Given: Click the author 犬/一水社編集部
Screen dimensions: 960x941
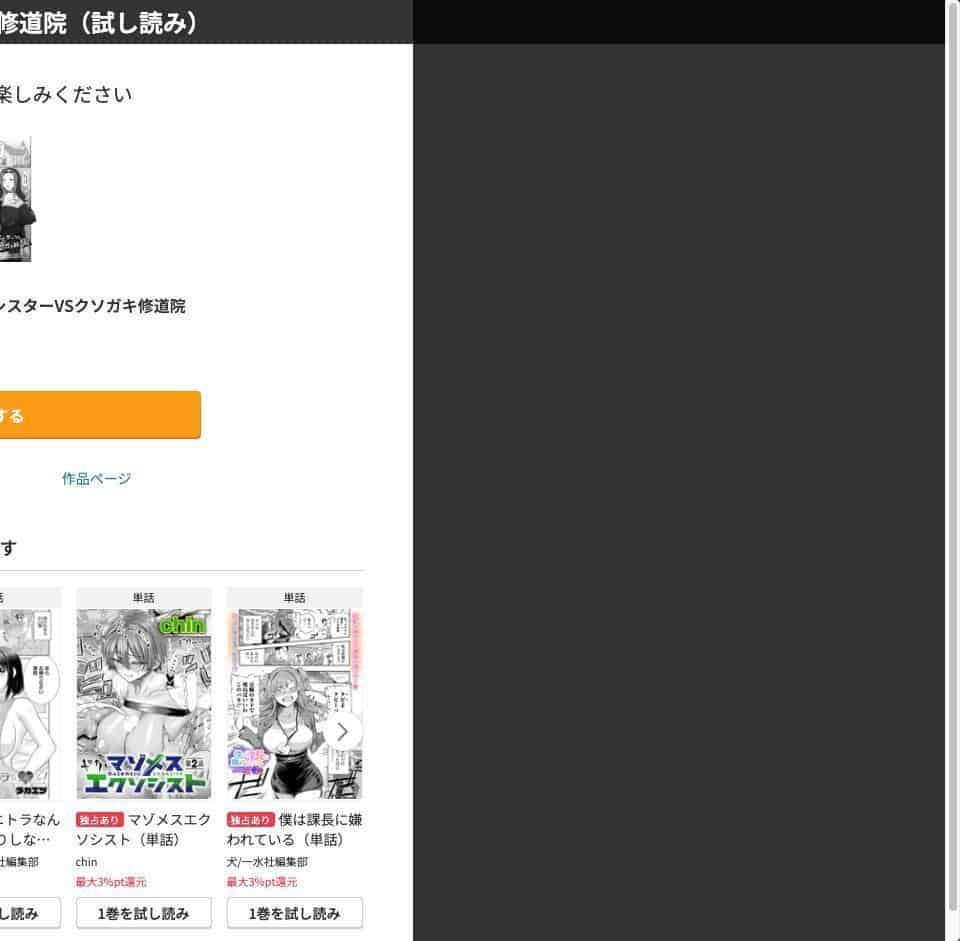Looking at the screenshot, I should [x=267, y=862].
